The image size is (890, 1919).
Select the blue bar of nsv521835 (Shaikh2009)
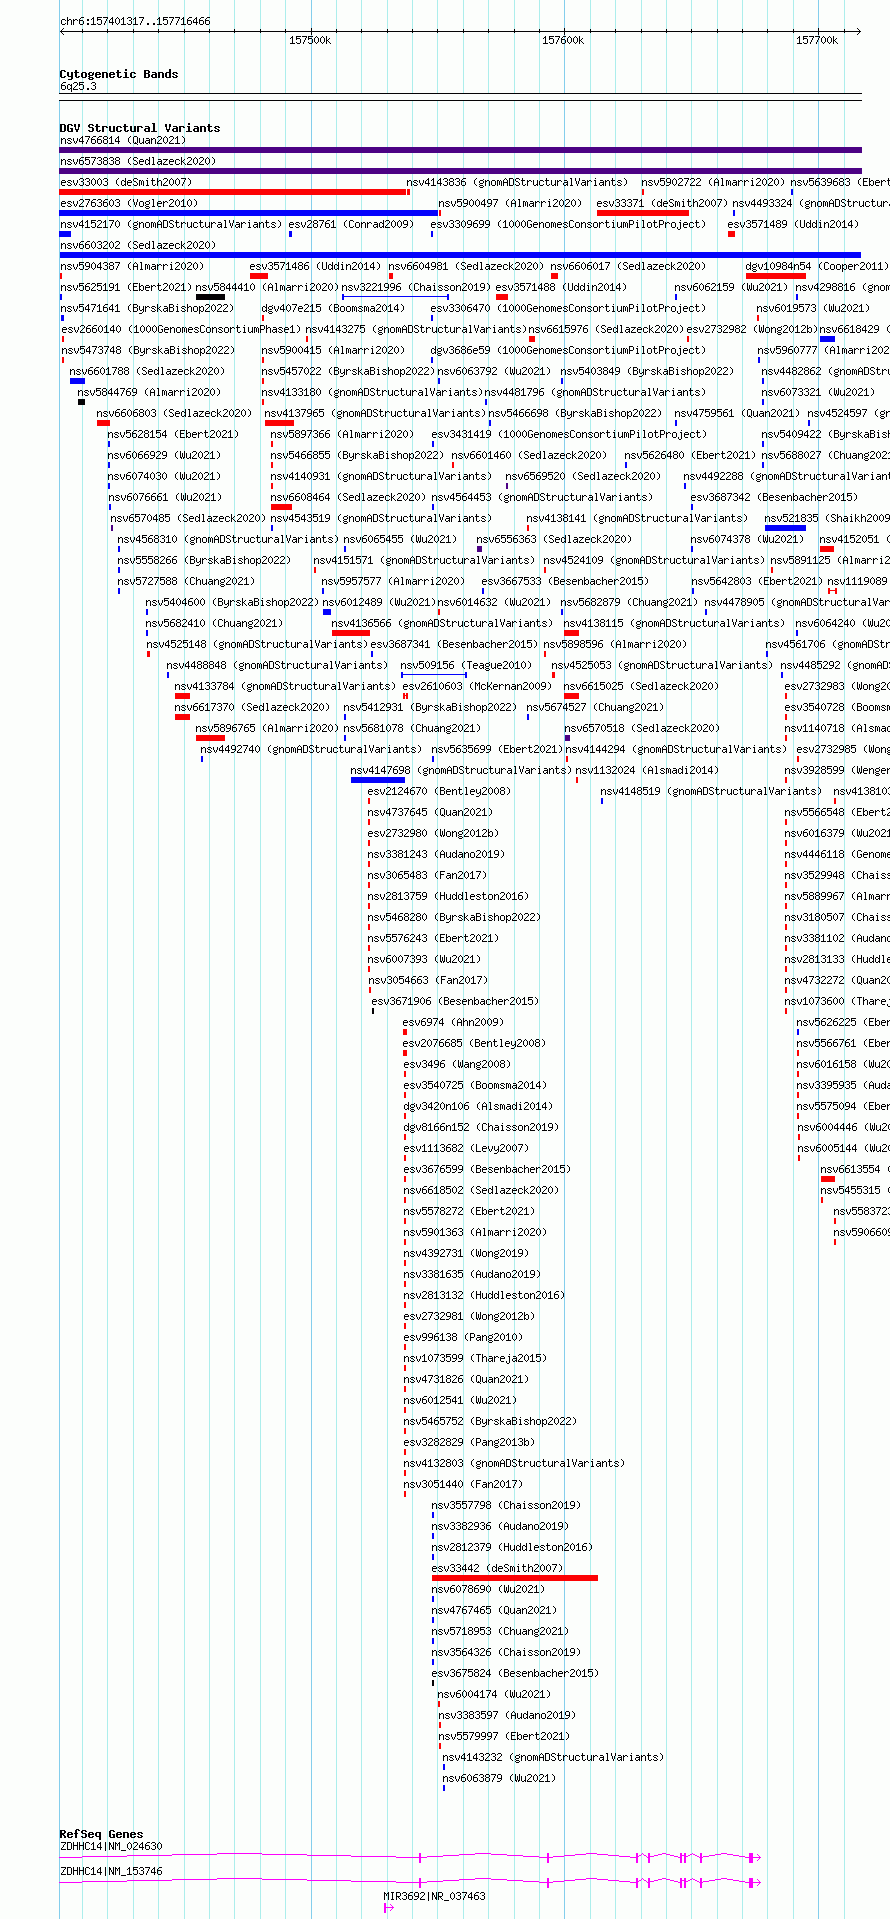(x=785, y=528)
